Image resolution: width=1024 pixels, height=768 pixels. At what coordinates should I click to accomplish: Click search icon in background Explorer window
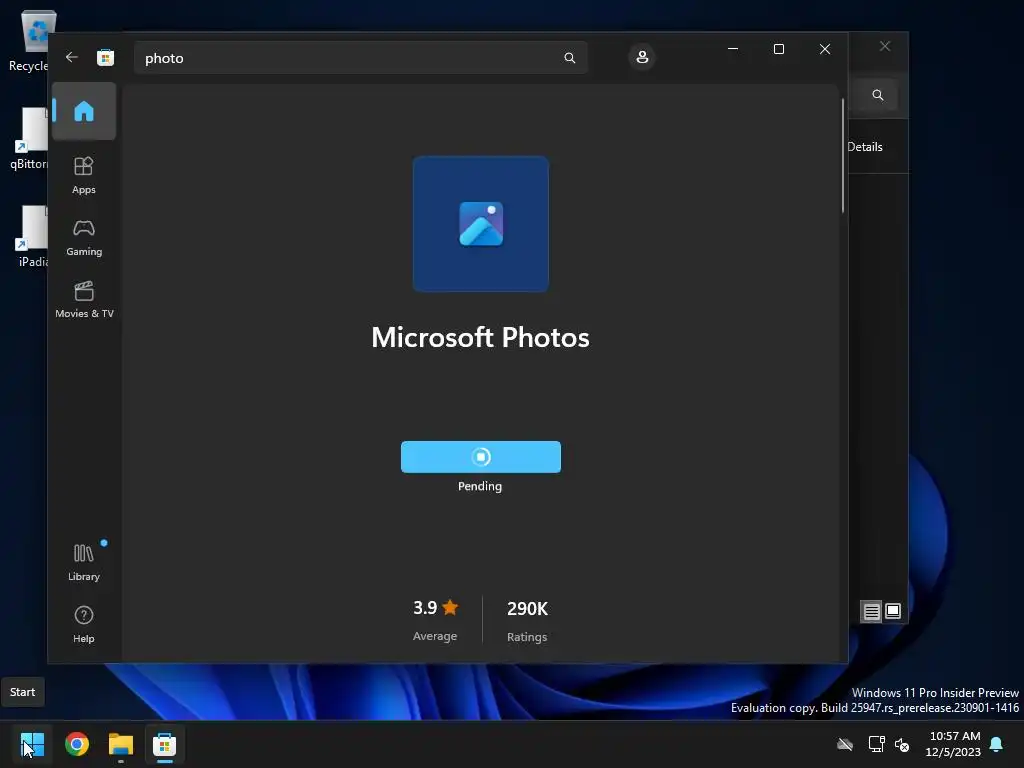pyautogui.click(x=878, y=95)
